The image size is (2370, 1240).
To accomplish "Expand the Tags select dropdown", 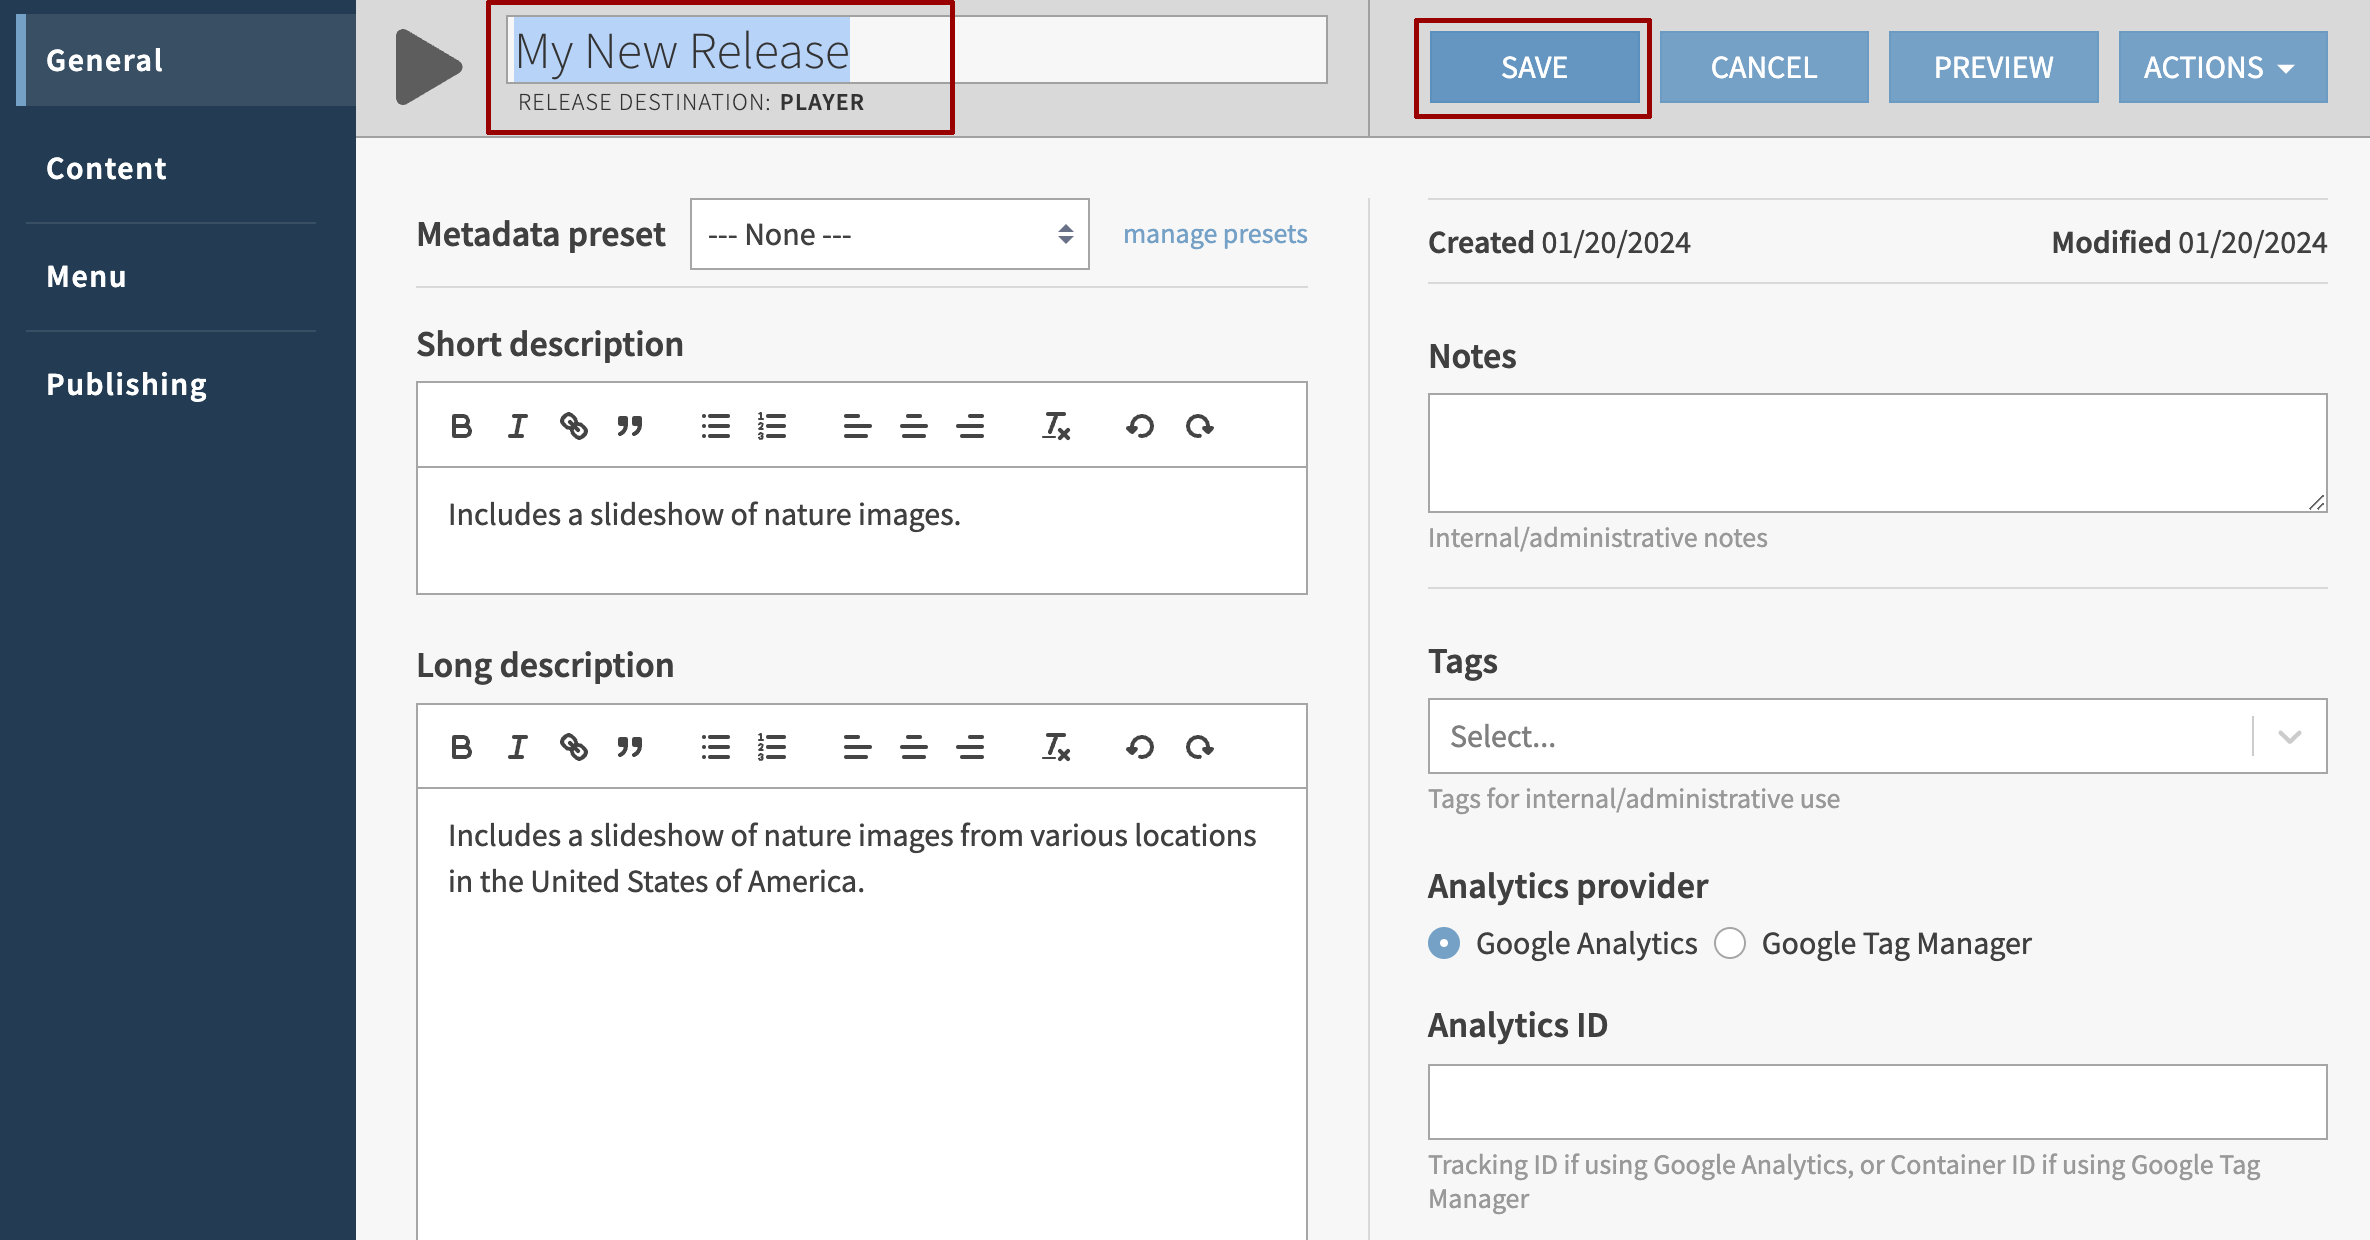I will pyautogui.click(x=2289, y=737).
